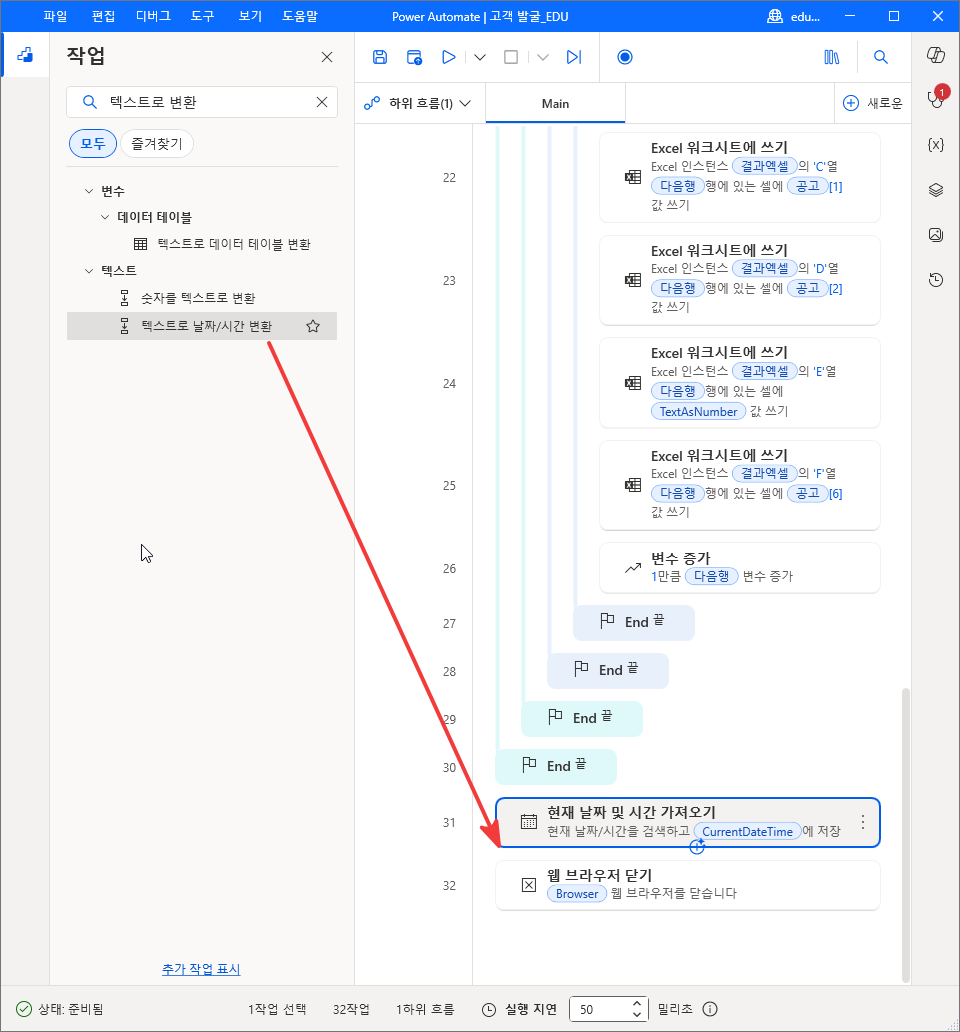
Task: Select the 즐겨찾기 filter pill
Action: click(157, 143)
